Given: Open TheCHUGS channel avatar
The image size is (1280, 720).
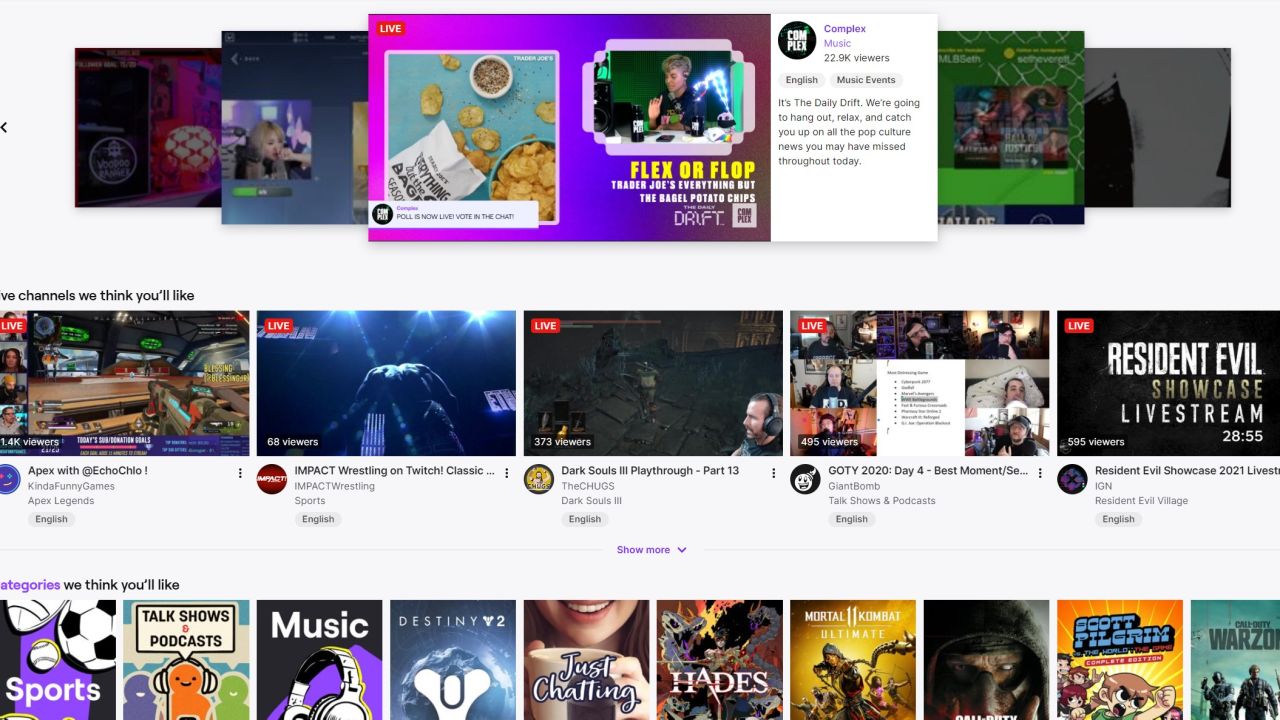Looking at the screenshot, I should pos(539,479).
